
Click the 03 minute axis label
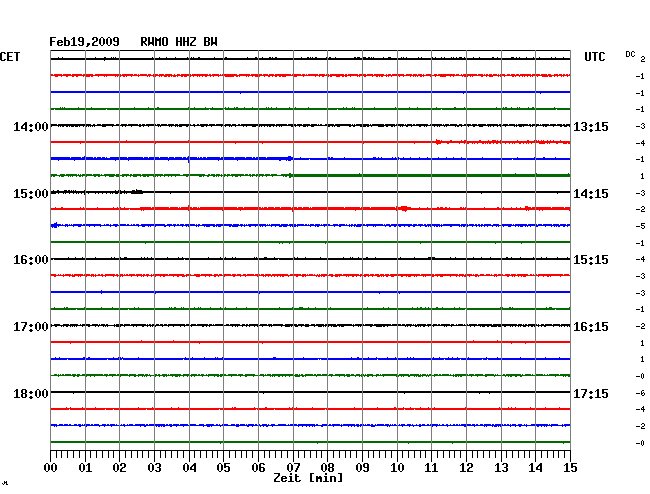point(154,467)
